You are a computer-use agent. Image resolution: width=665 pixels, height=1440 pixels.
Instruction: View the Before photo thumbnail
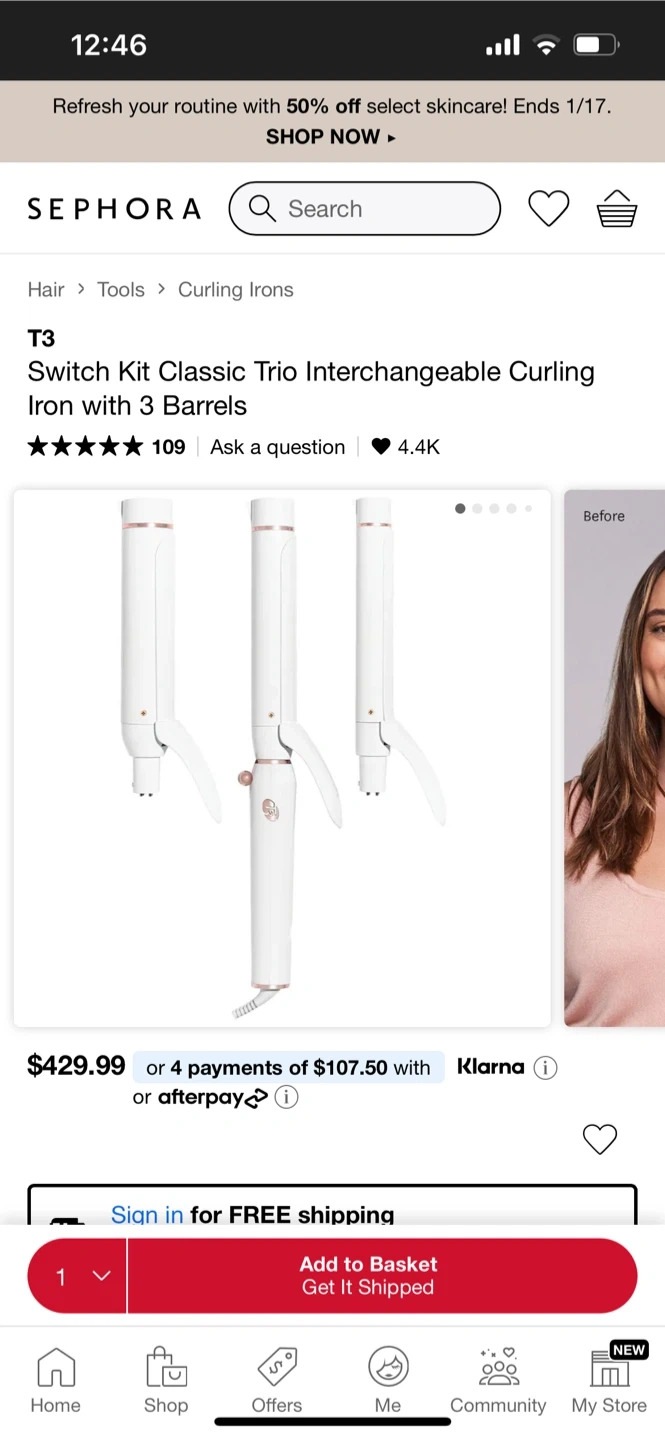point(614,758)
